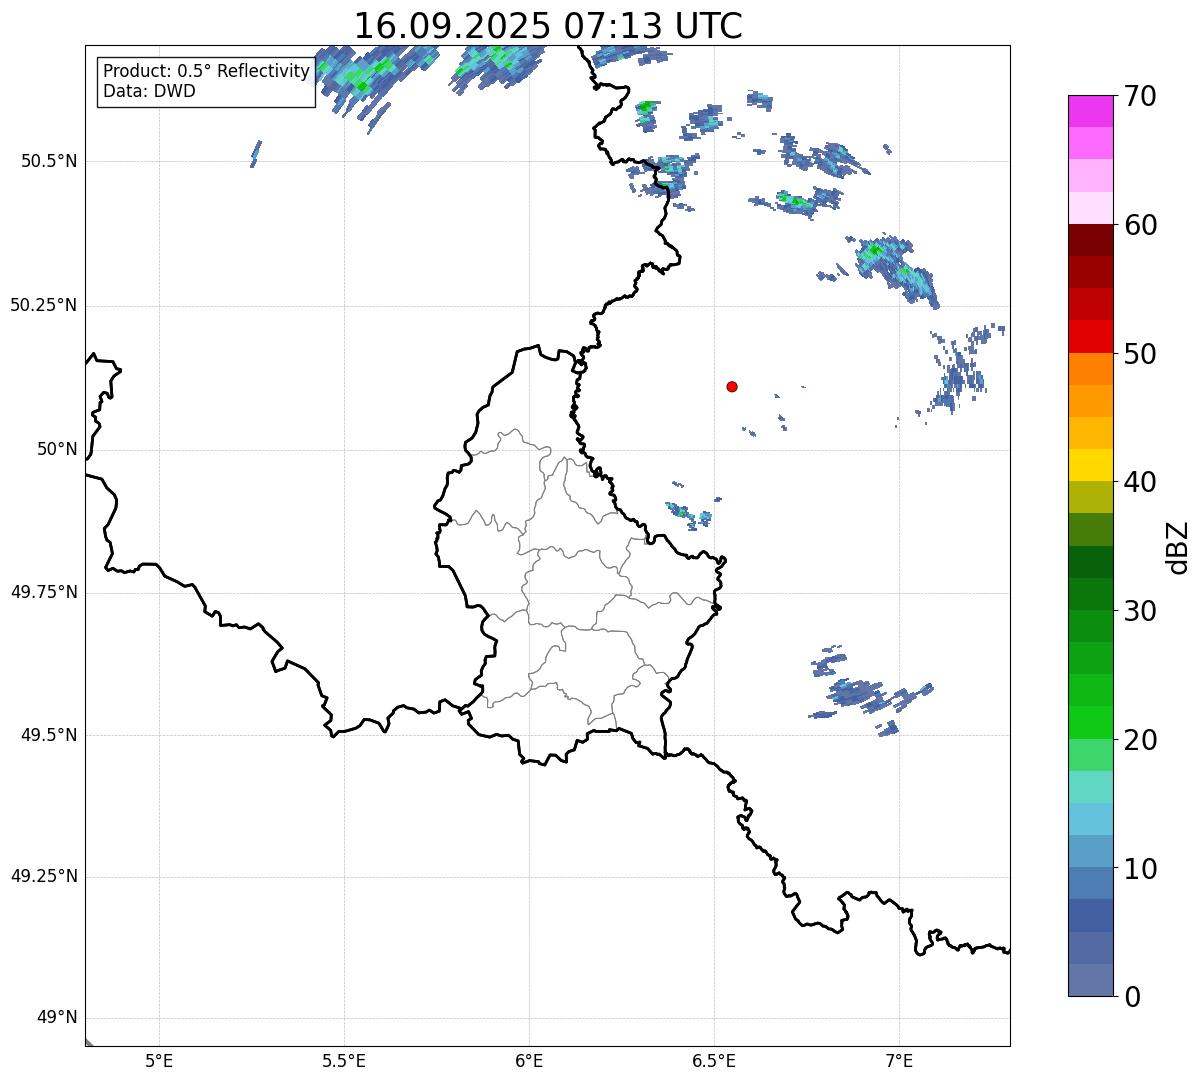The width and height of the screenshot is (1202, 1081).
Task: Click the 'dBZ' colorbar label
Action: pos(1178,546)
